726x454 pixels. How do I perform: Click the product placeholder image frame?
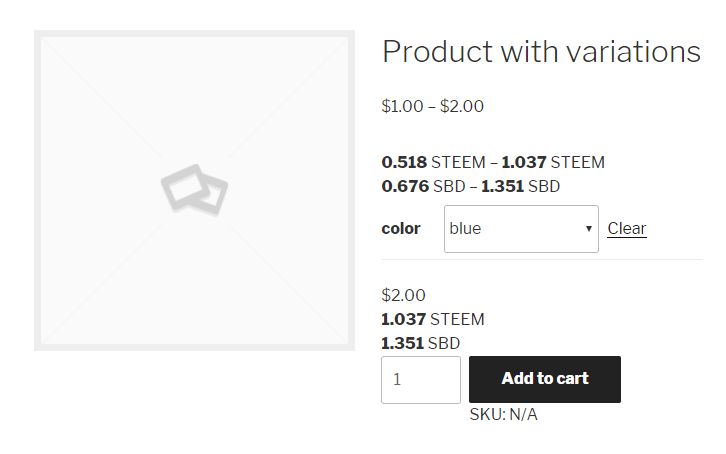coord(100,100)
